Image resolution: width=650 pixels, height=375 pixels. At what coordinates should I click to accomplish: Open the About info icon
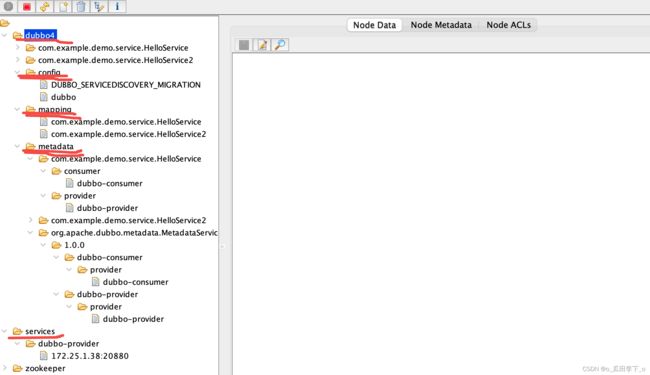[117, 7]
